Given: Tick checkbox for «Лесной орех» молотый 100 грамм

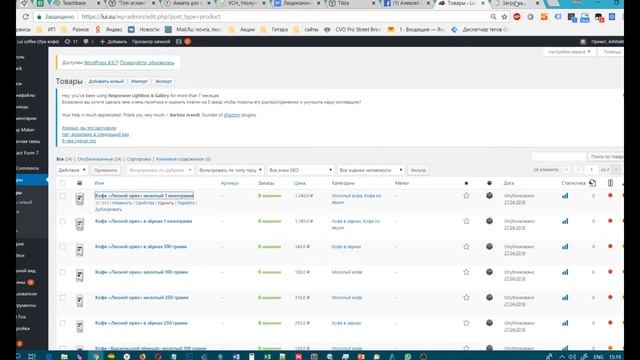Looking at the screenshot, I should (x=62, y=272).
